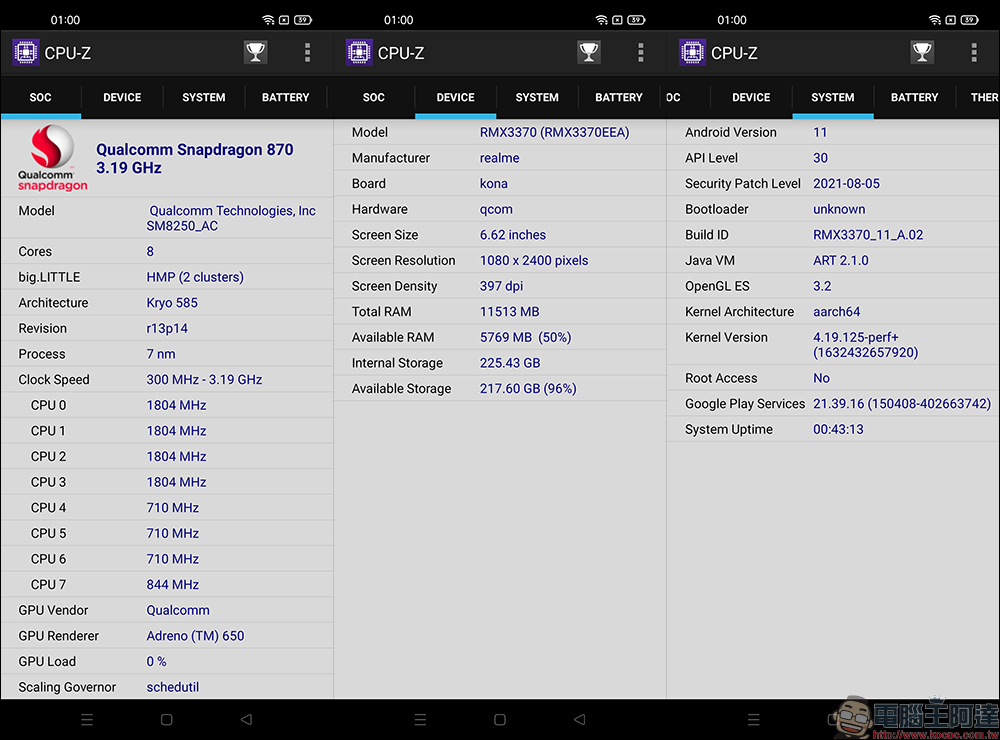Tap the Wi-Fi status icon in middle screen
Viewport: 1000px width, 740px height.
point(601,20)
